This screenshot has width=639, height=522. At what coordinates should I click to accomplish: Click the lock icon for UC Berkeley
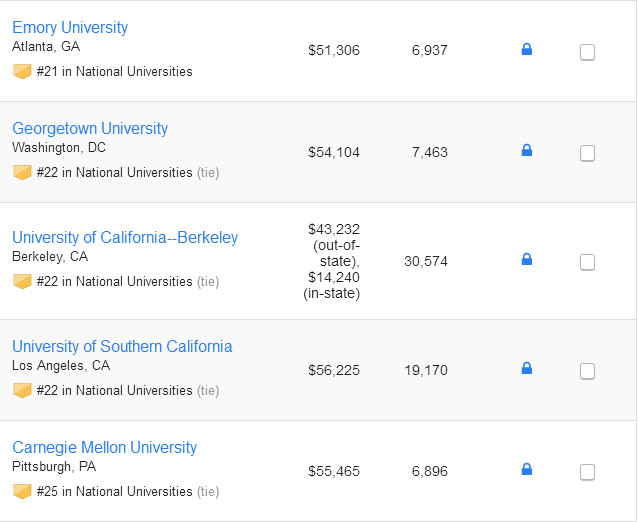click(x=527, y=260)
